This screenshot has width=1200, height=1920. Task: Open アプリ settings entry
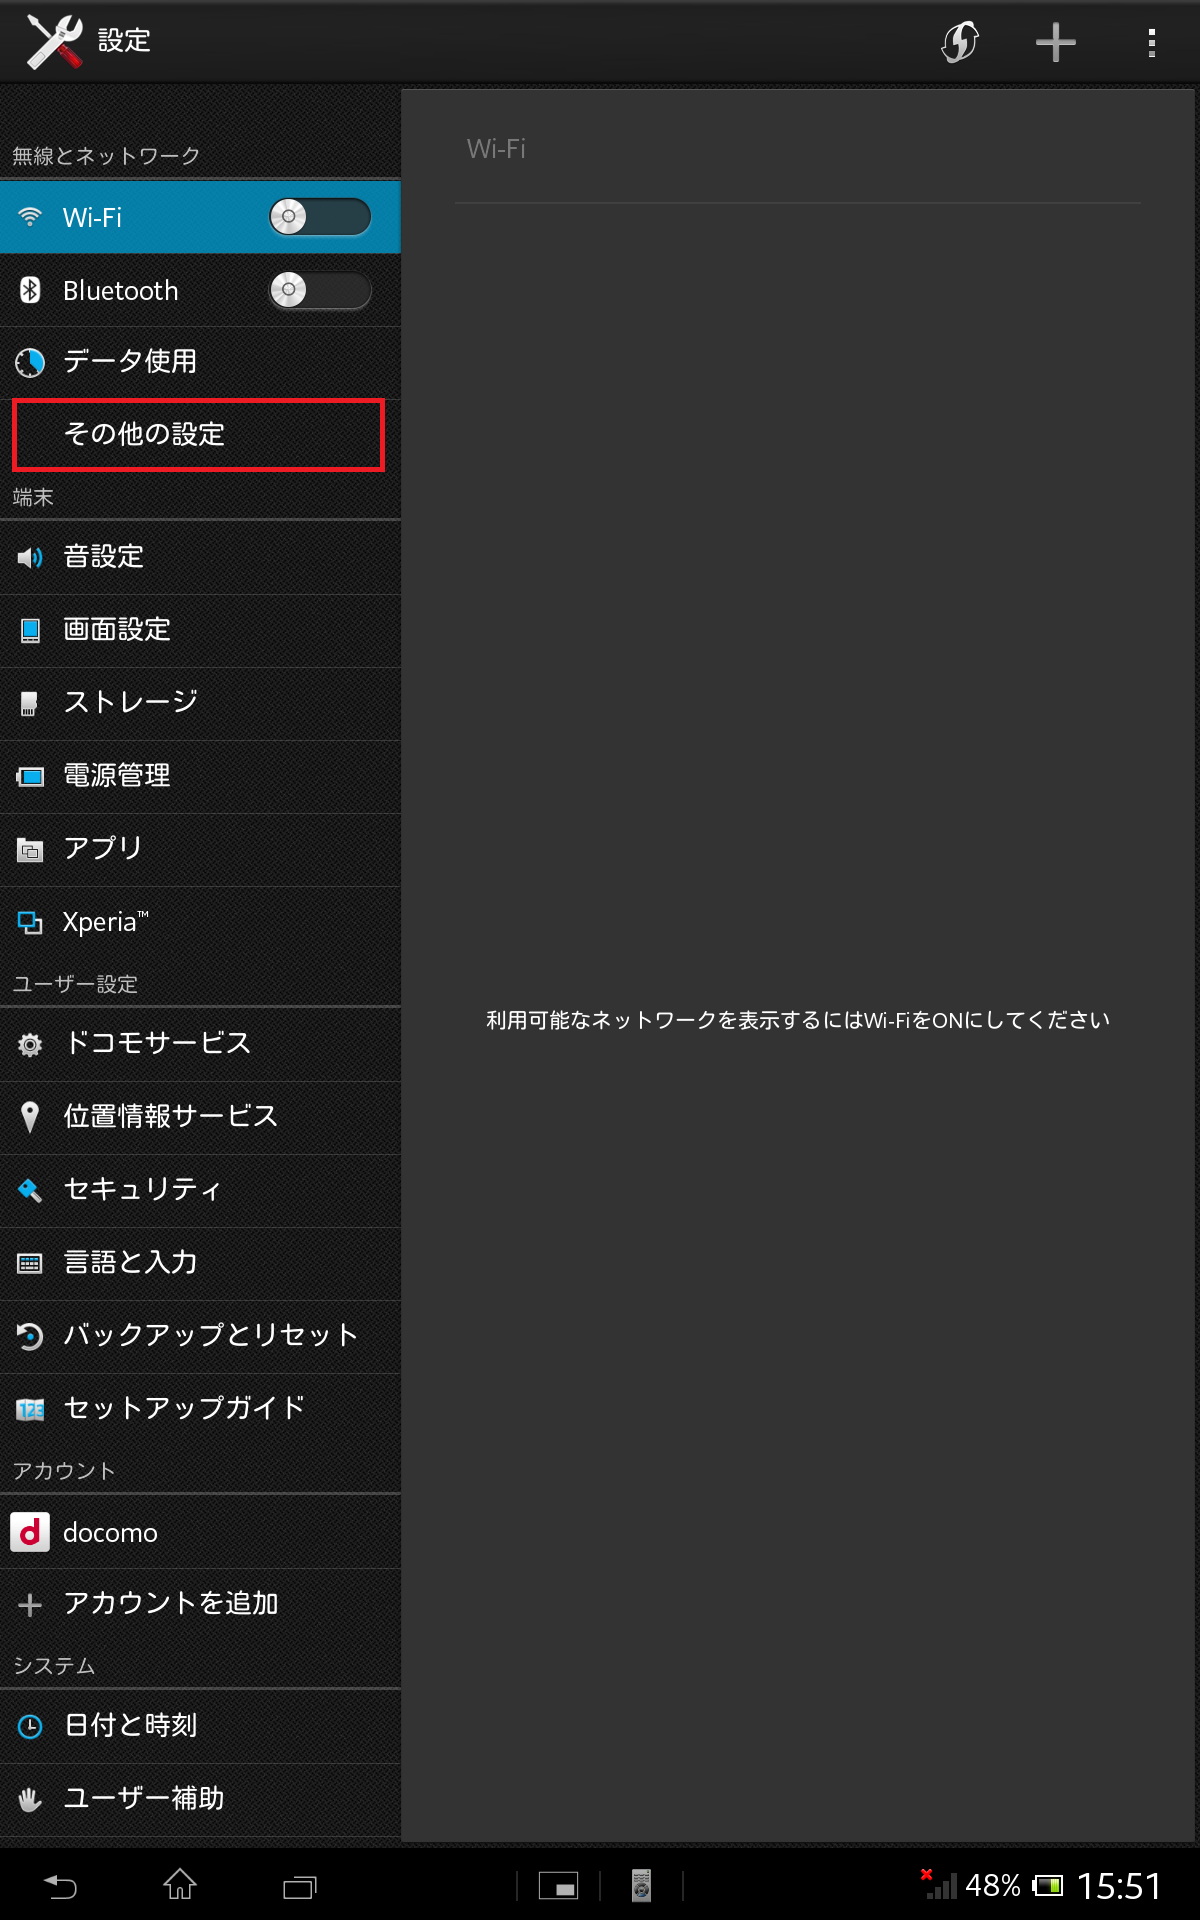coord(200,849)
